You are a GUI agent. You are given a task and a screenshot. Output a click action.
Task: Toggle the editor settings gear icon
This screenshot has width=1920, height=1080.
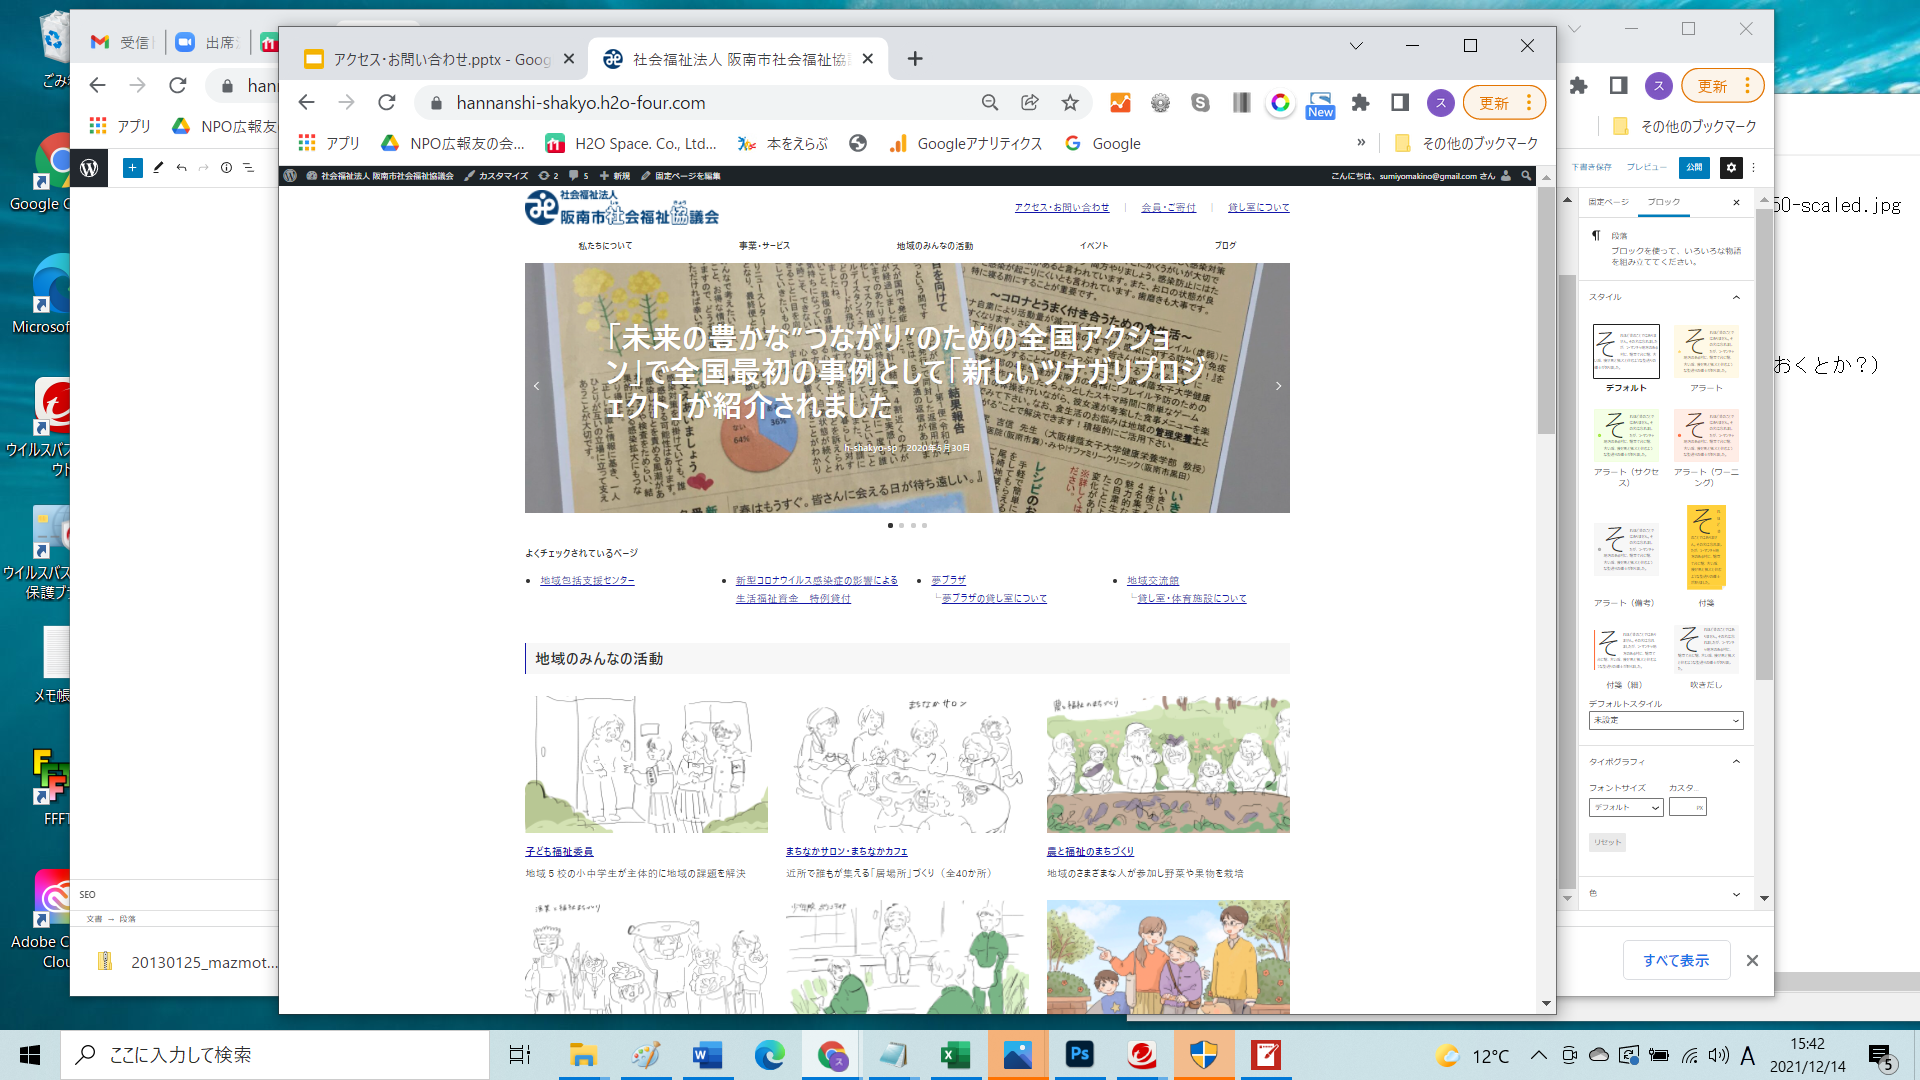pos(1732,168)
